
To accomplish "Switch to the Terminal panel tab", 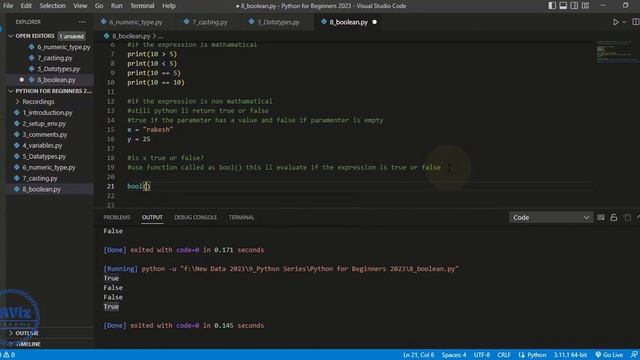I will [241, 217].
